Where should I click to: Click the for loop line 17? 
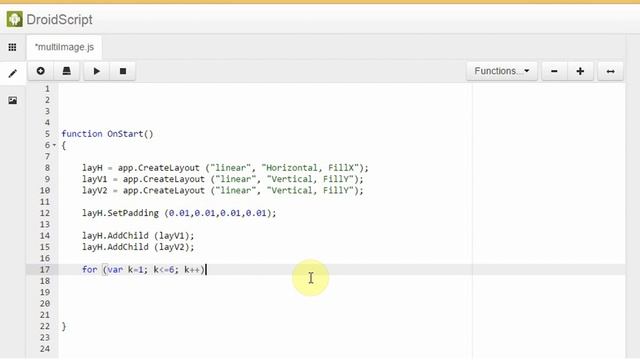[x=144, y=269]
